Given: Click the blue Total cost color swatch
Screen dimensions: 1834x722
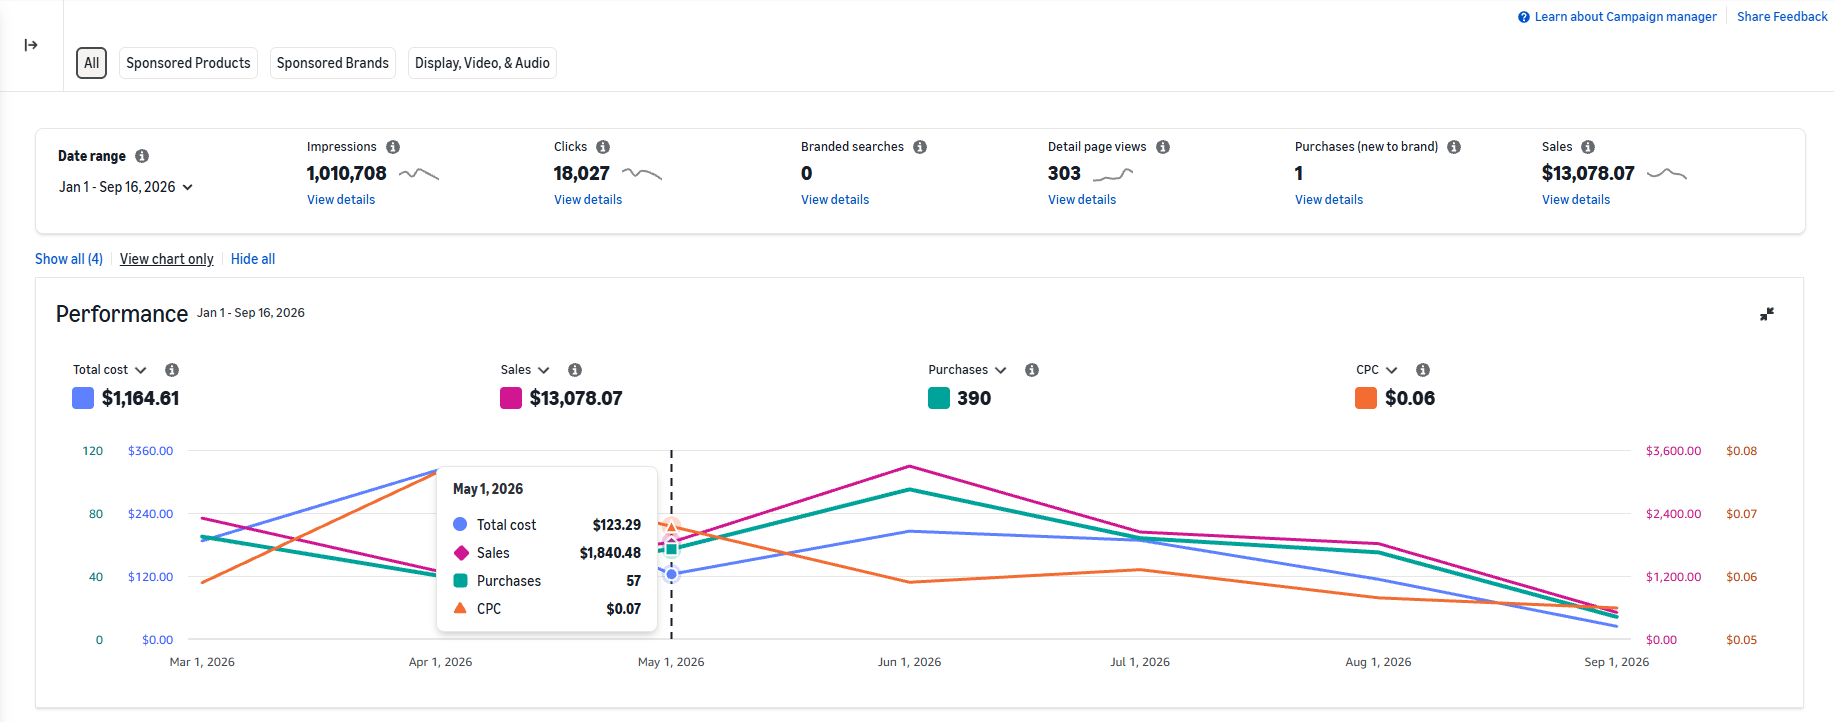Looking at the screenshot, I should tap(83, 398).
